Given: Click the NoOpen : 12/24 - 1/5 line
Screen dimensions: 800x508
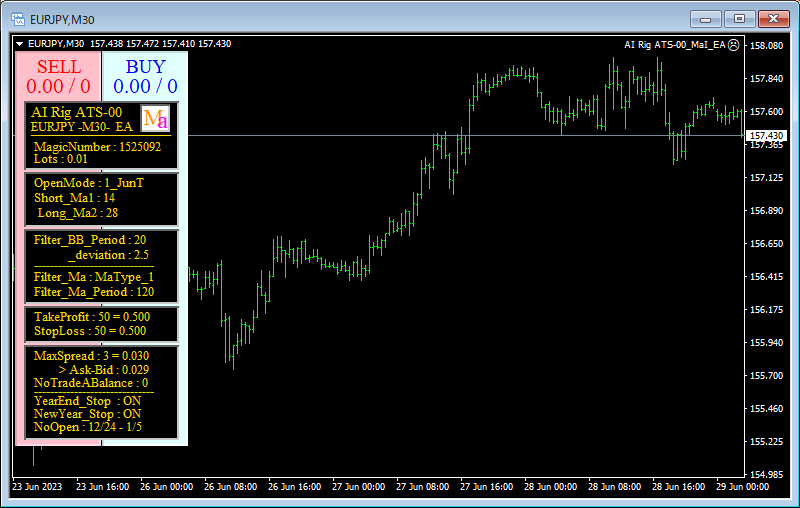Looking at the screenshot, I should 88,427.
